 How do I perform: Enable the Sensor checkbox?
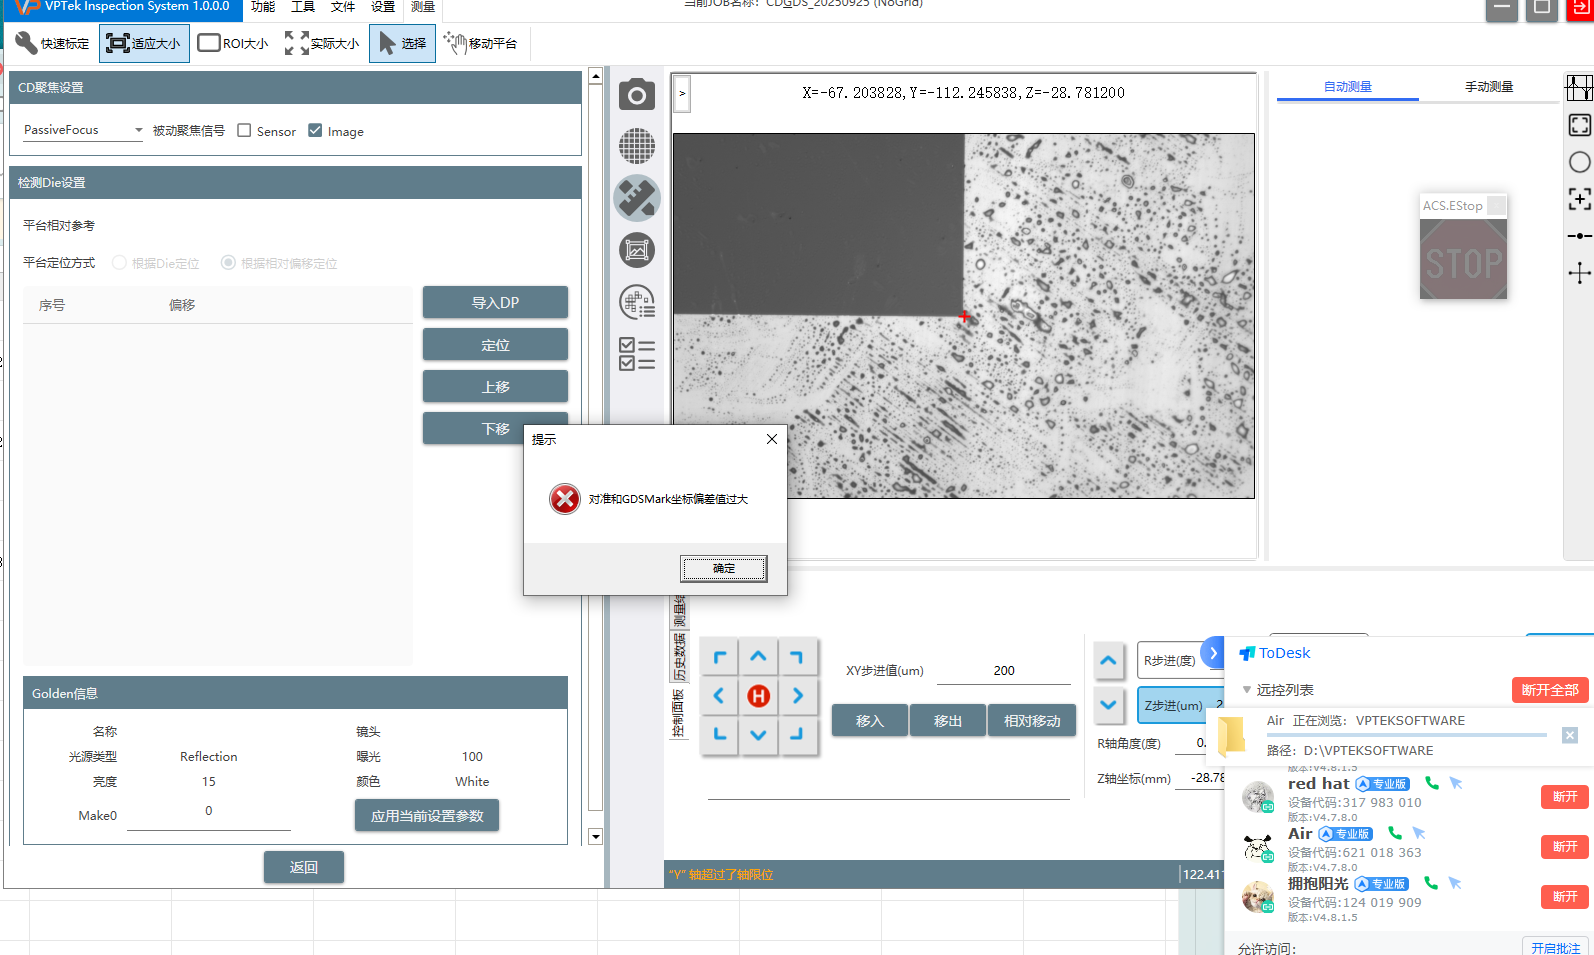pyautogui.click(x=244, y=131)
